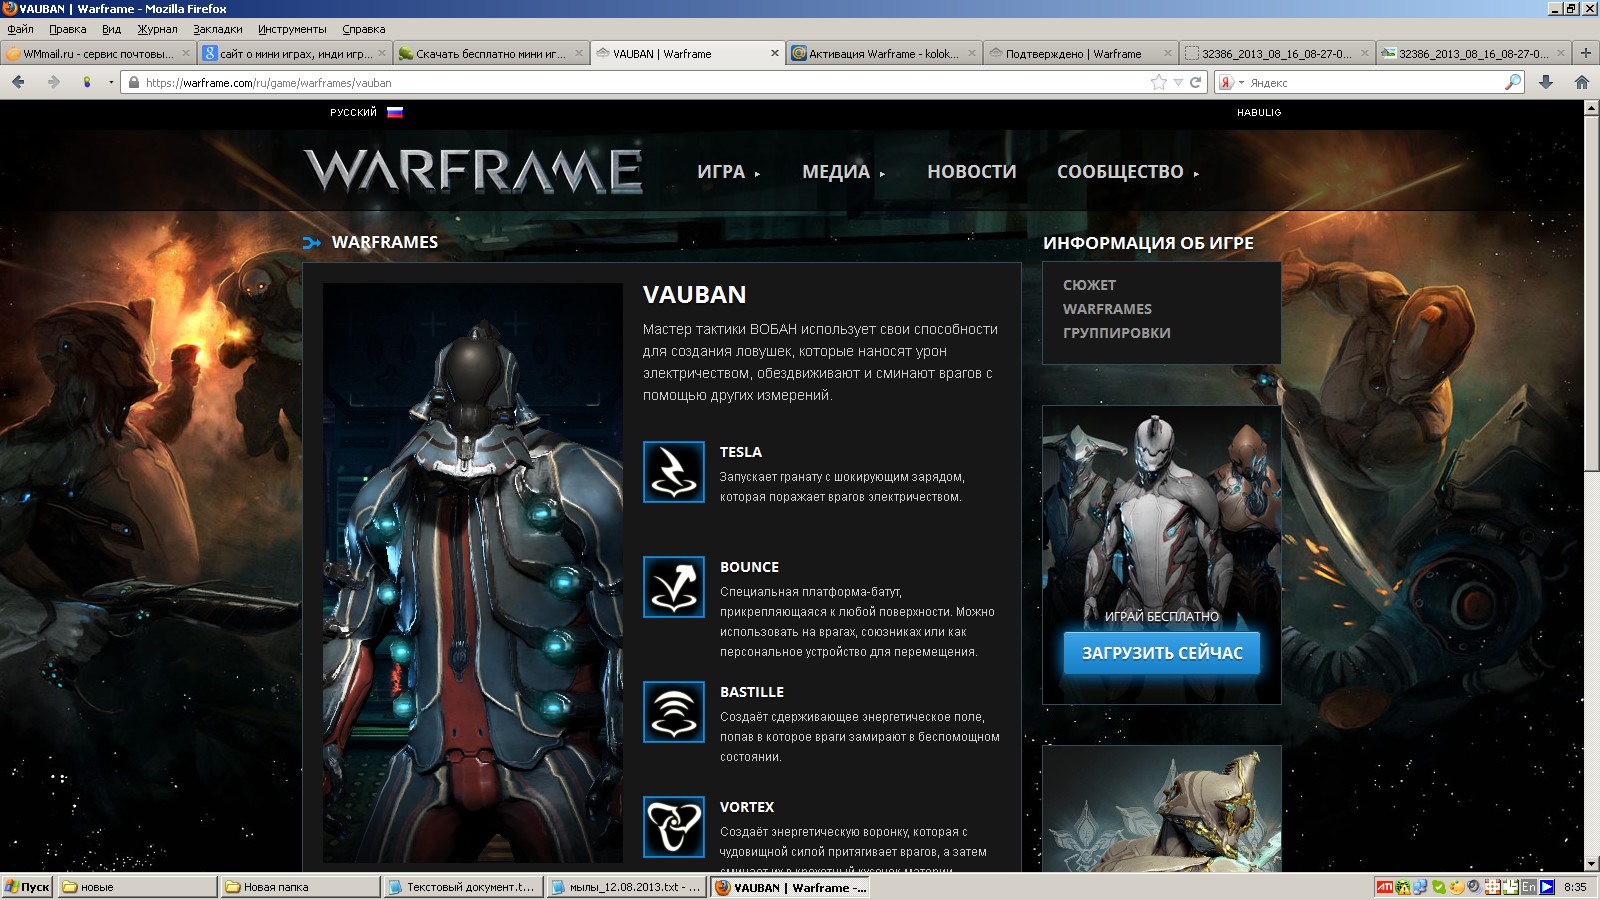Switch to the first 32386_2013_08_16 tab
The width and height of the screenshot is (1600, 900).
(1276, 54)
